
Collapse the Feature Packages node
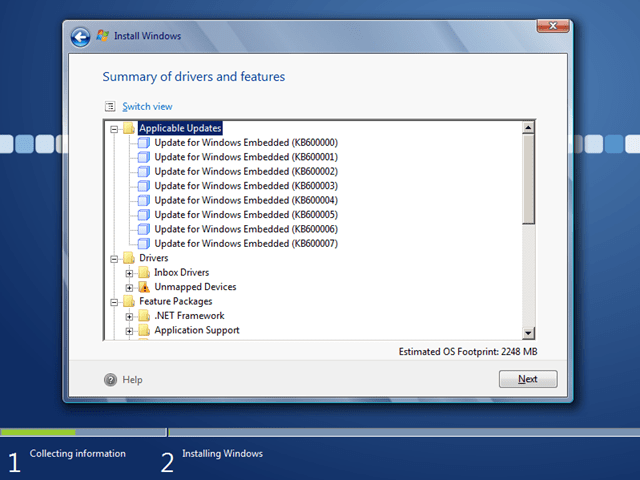click(x=114, y=302)
